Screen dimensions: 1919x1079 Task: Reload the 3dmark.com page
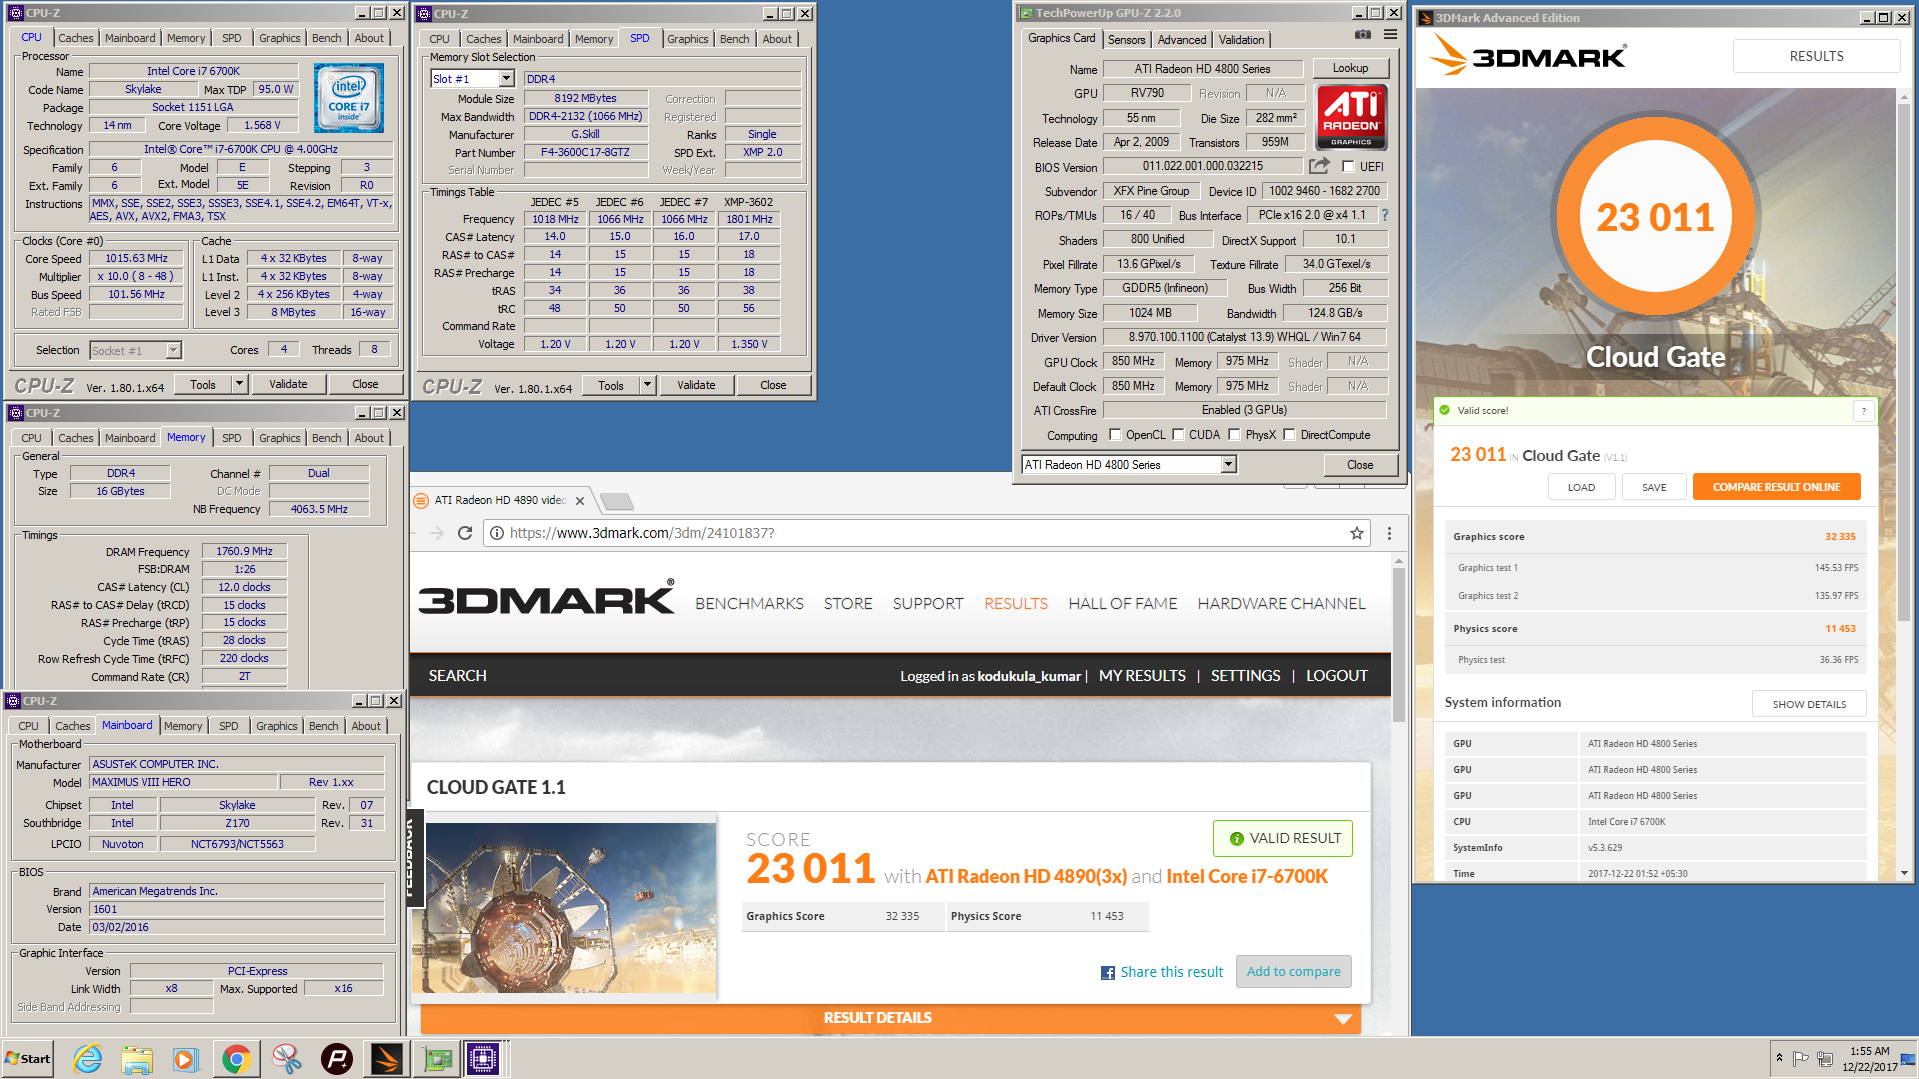pos(465,533)
